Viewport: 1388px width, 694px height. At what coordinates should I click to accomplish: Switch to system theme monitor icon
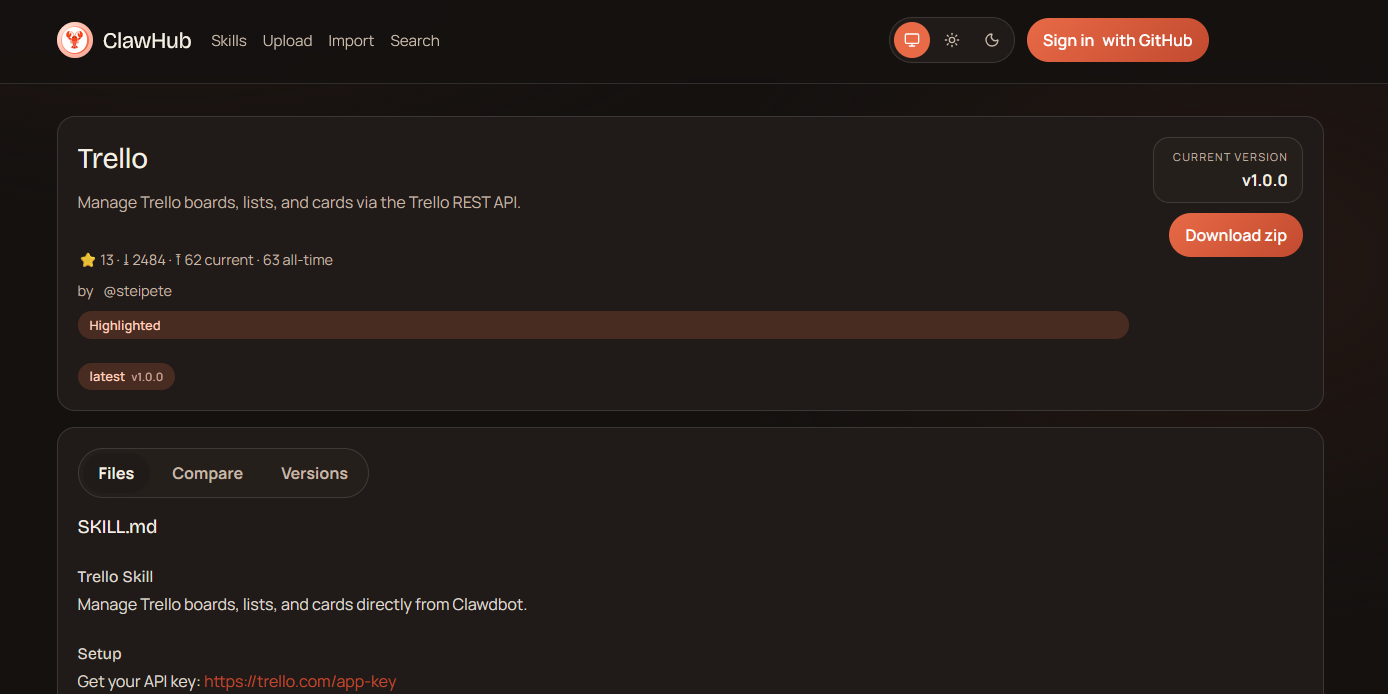tap(911, 40)
